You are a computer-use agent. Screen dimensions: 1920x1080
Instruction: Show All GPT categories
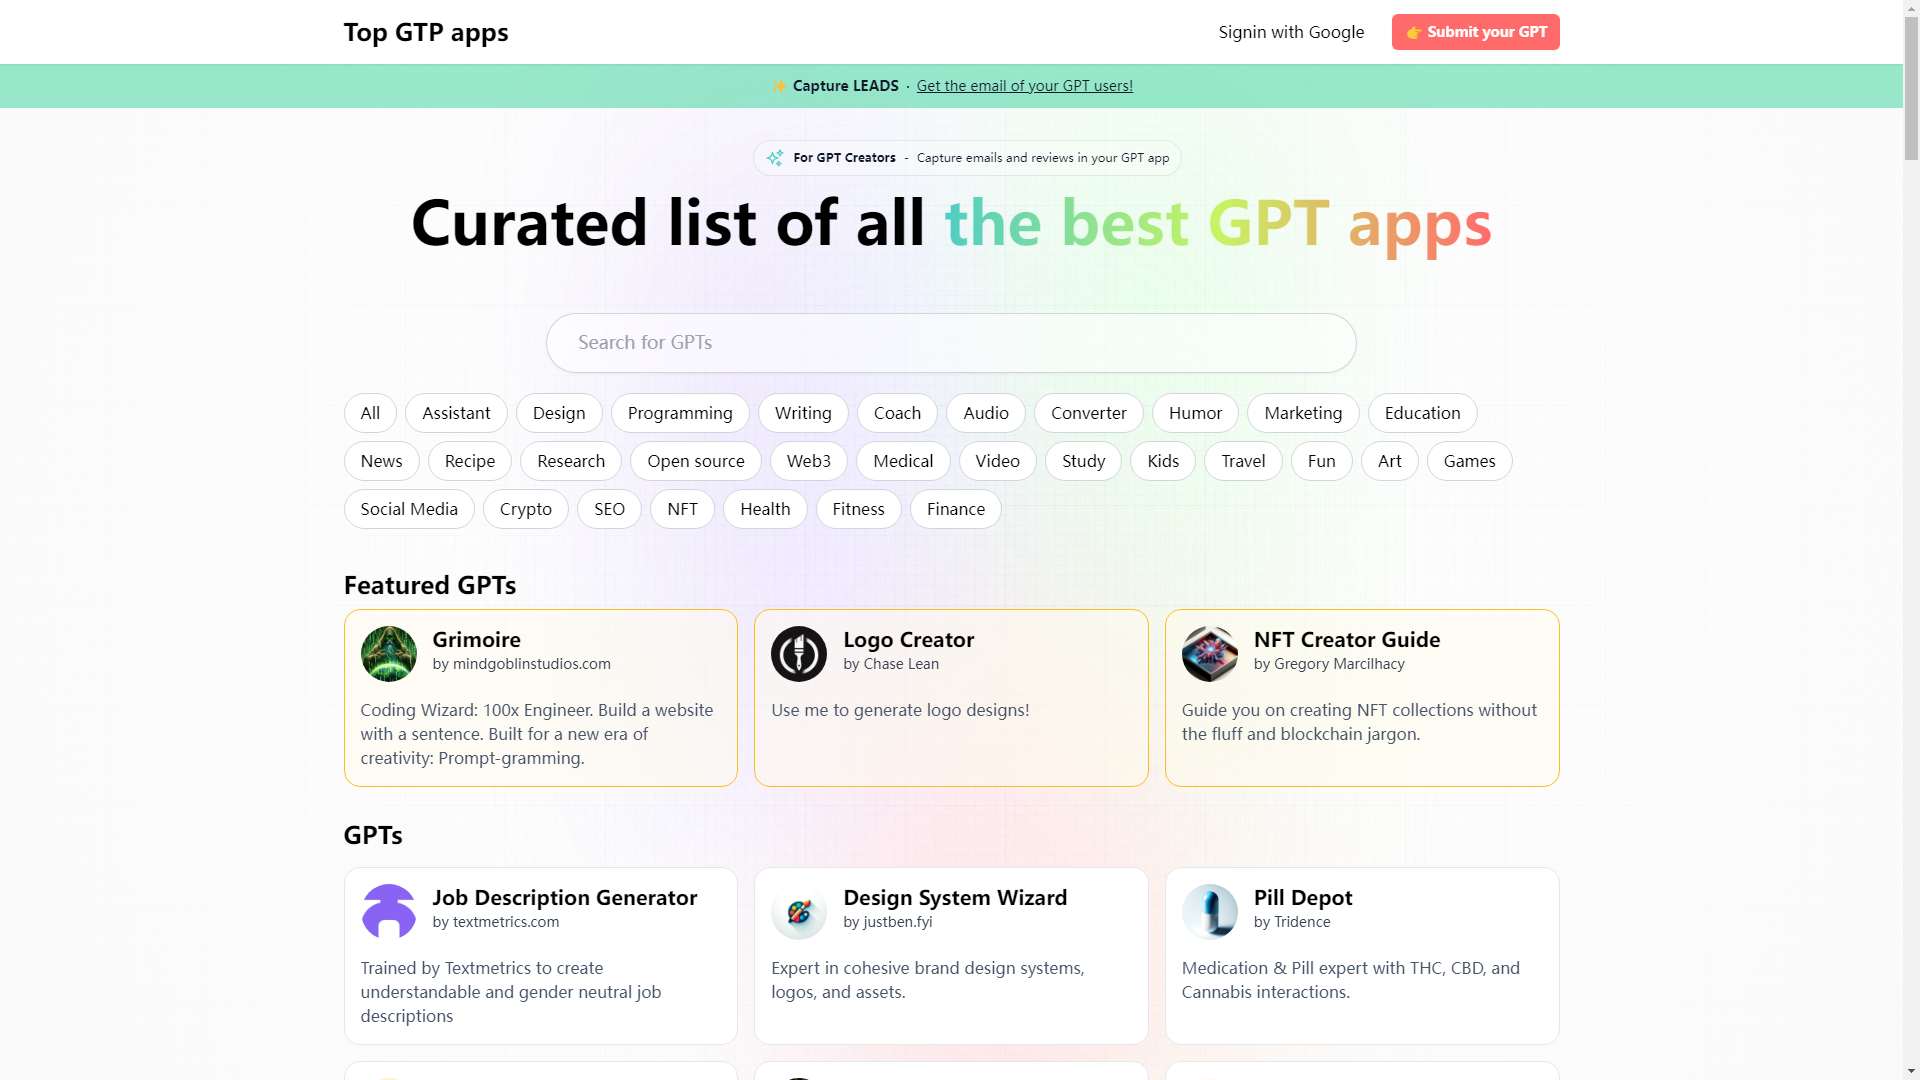pyautogui.click(x=370, y=413)
